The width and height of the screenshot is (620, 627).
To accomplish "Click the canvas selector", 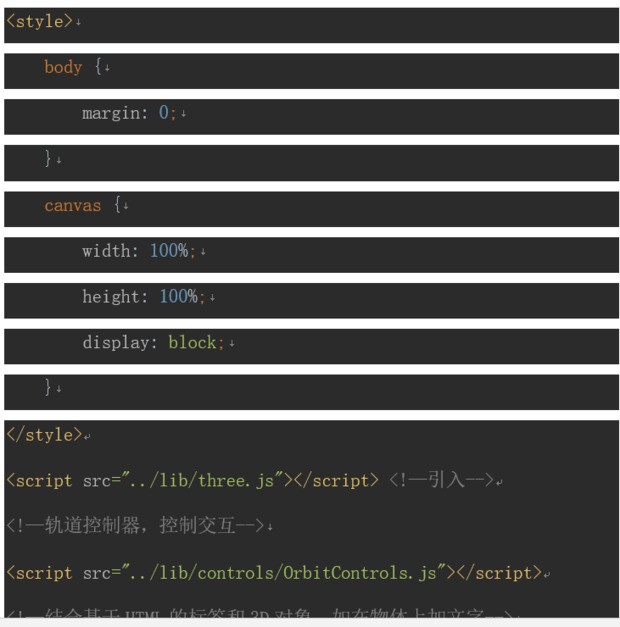I will (73, 206).
